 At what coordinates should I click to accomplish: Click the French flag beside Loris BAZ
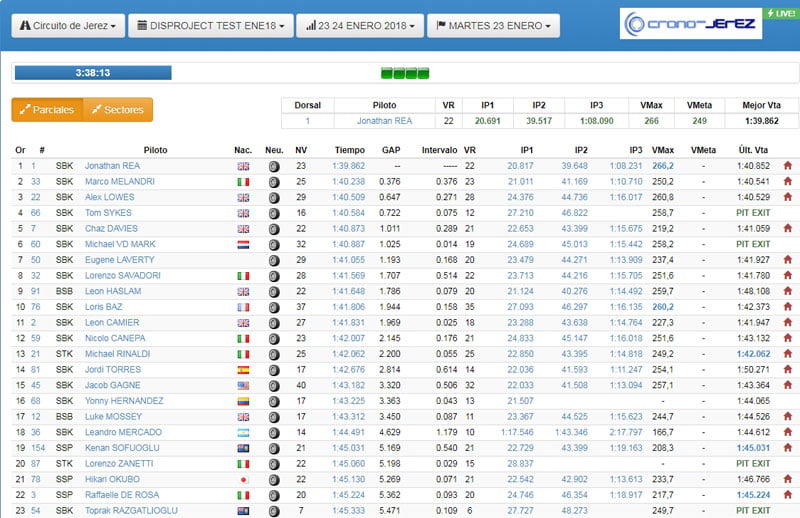tap(242, 307)
